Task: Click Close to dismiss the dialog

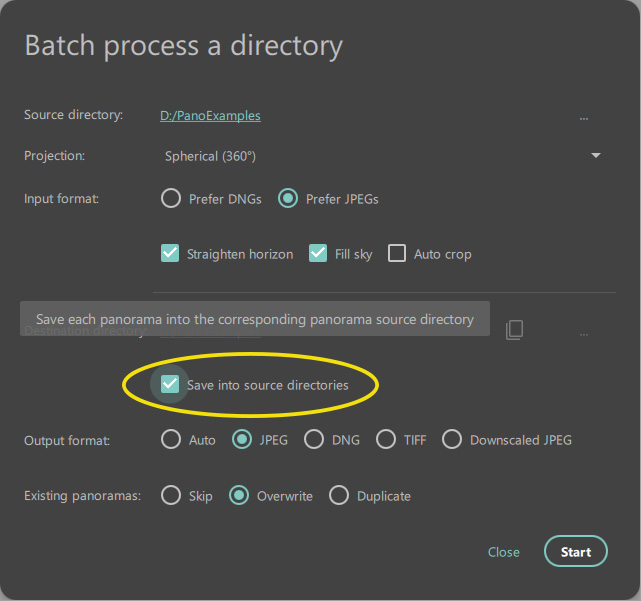Action: point(503,552)
